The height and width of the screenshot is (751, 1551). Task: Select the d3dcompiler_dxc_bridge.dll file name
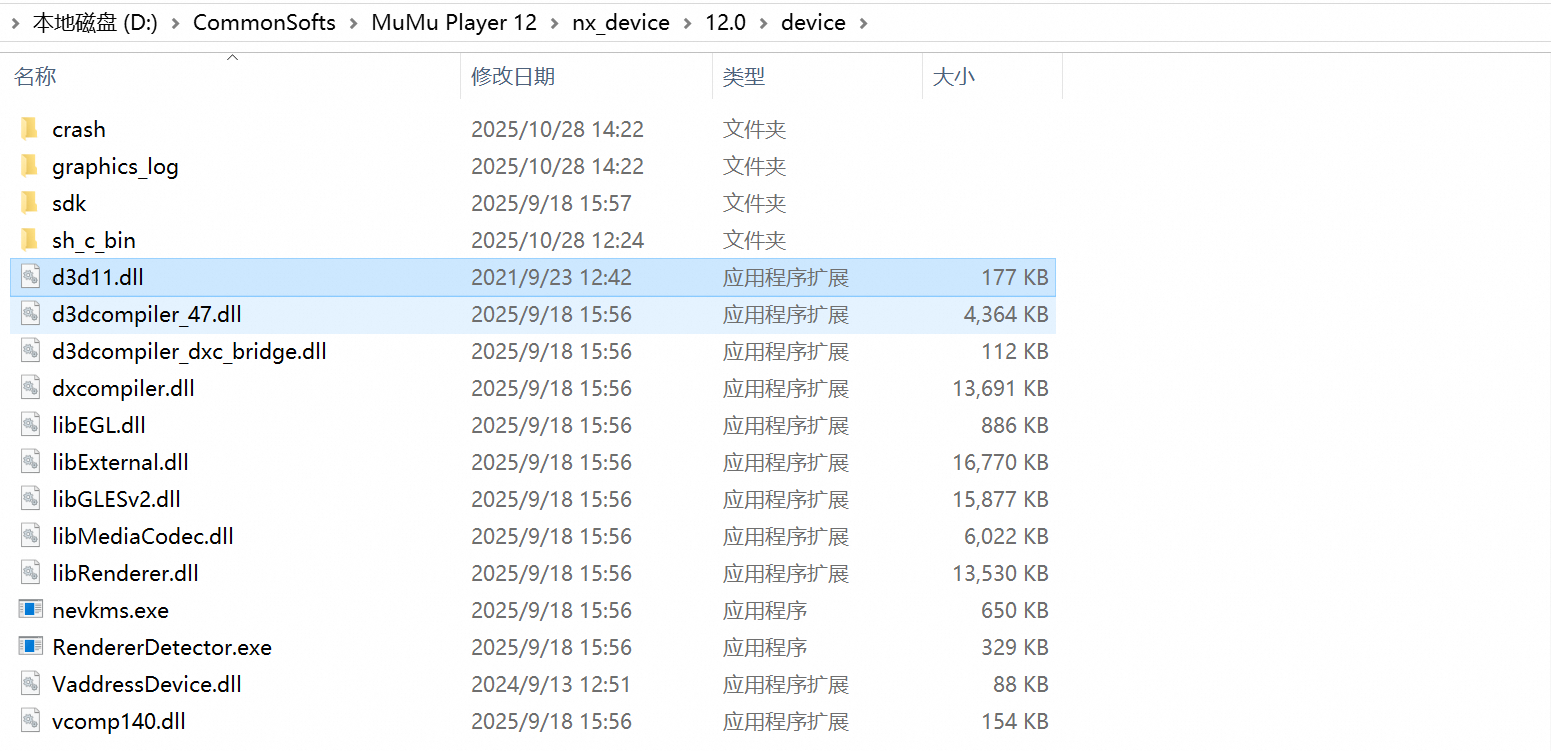[189, 352]
